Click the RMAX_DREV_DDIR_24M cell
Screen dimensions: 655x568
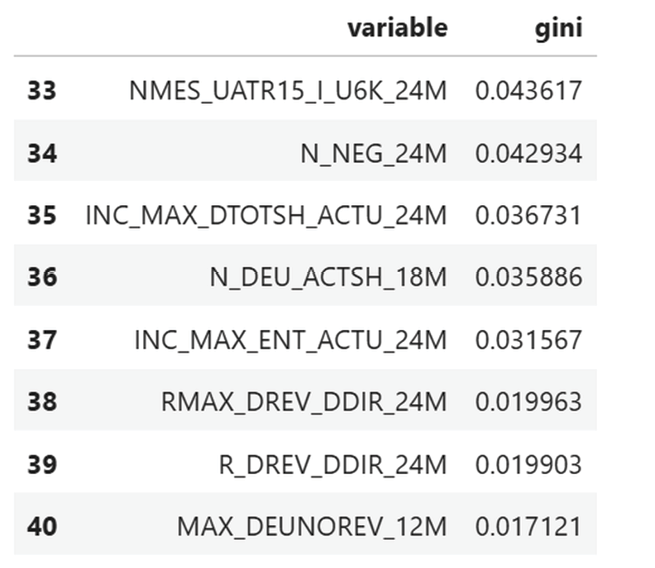(x=304, y=402)
